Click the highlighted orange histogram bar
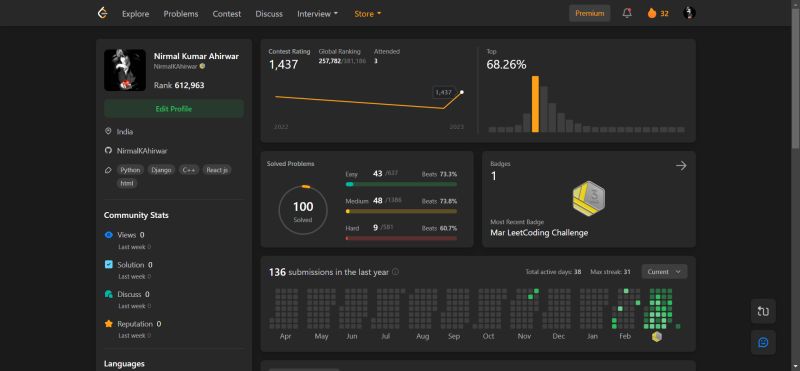The height and width of the screenshot is (371, 800). tap(535, 104)
